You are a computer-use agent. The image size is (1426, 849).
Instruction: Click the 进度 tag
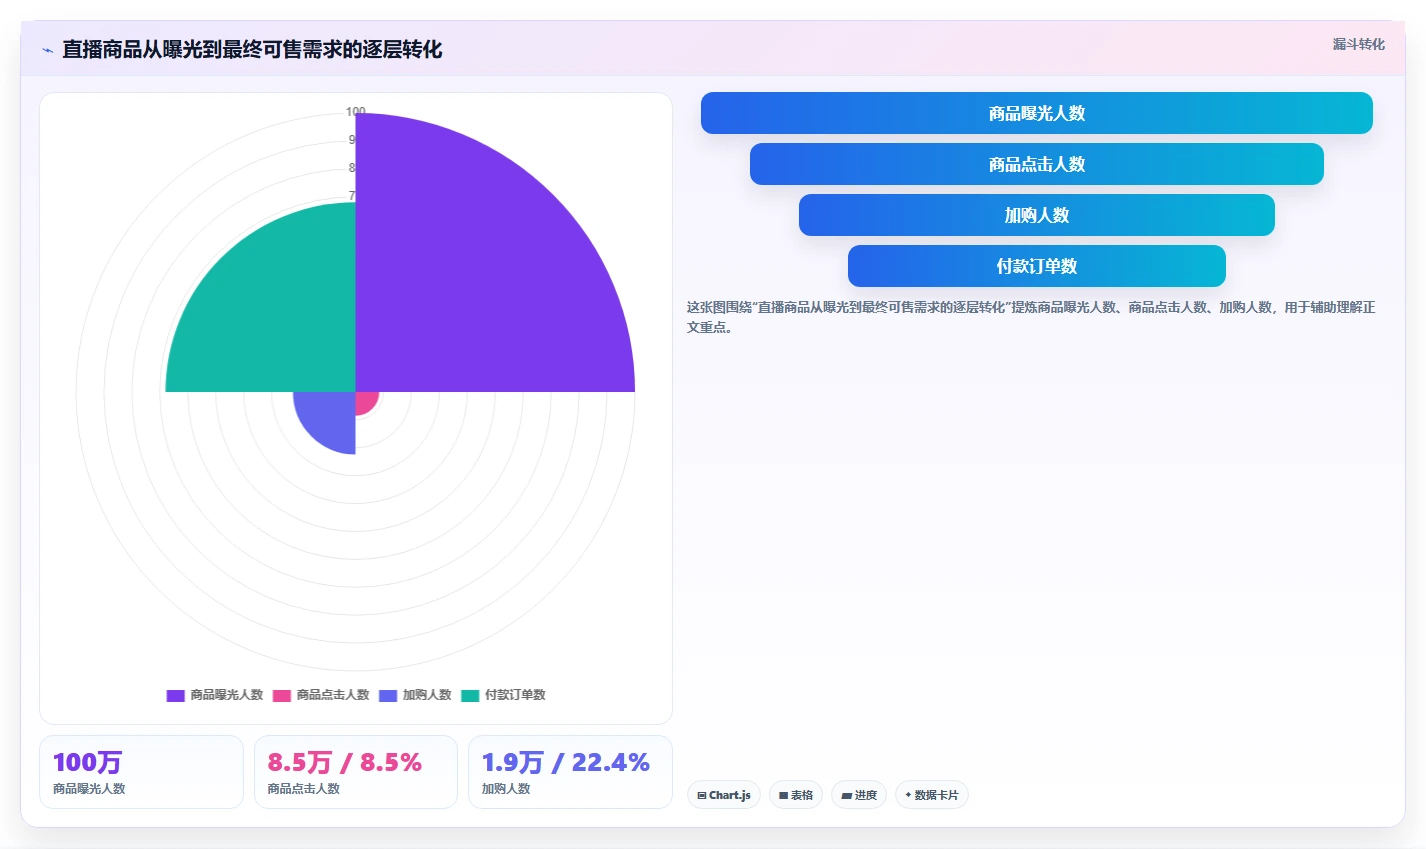pos(859,795)
